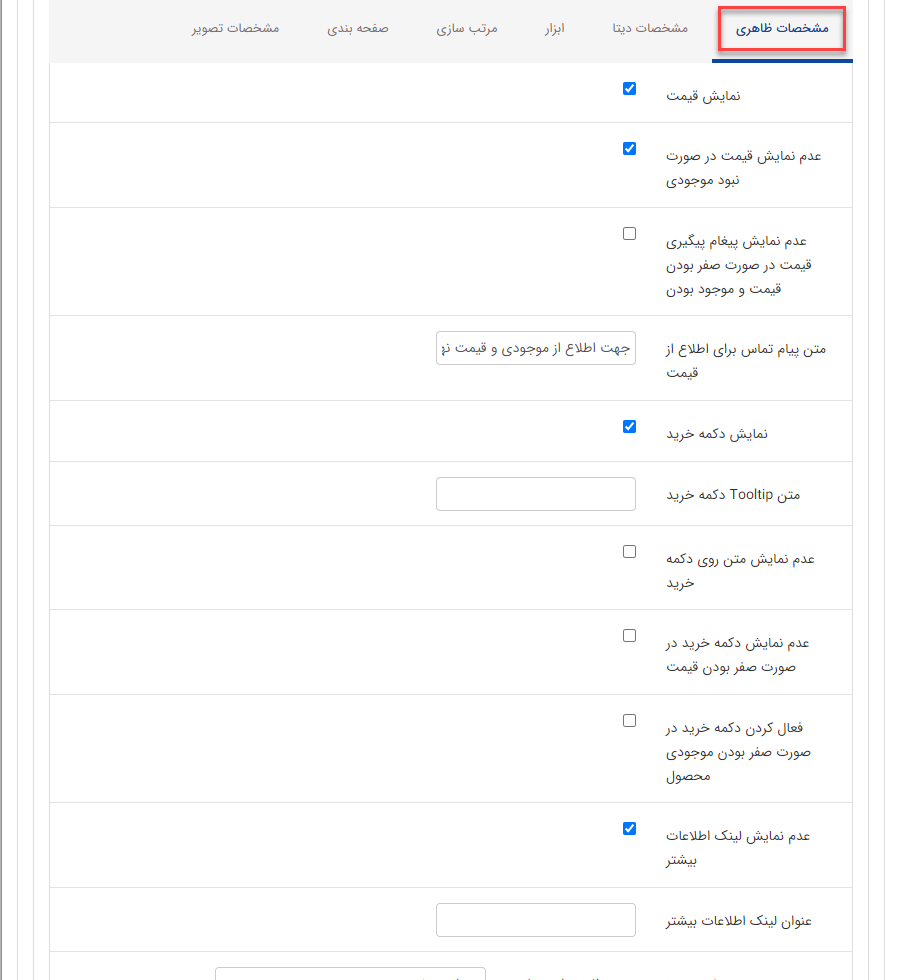Focus the متن Tooltip دکمه خرید input
This screenshot has width=900, height=980.
[x=535, y=493]
